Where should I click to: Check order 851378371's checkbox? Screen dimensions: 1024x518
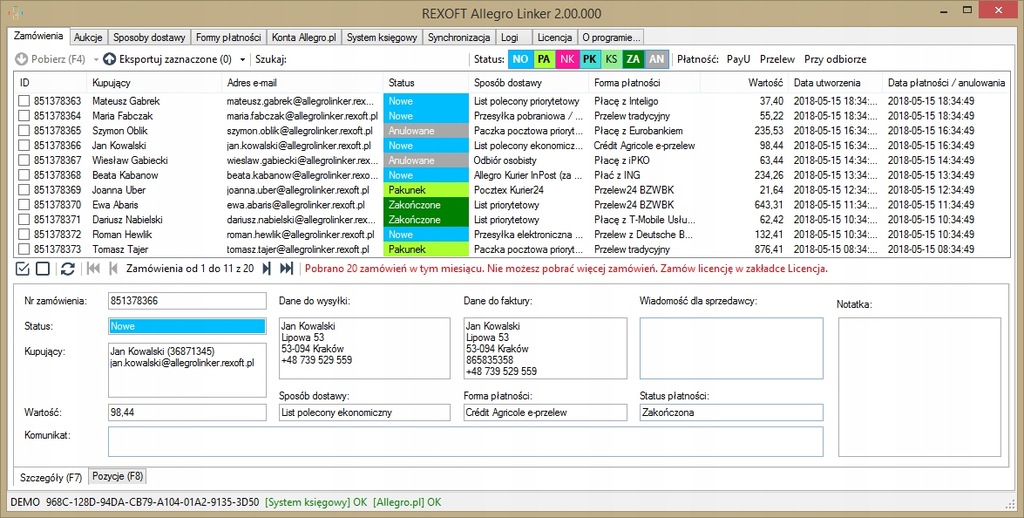24,219
